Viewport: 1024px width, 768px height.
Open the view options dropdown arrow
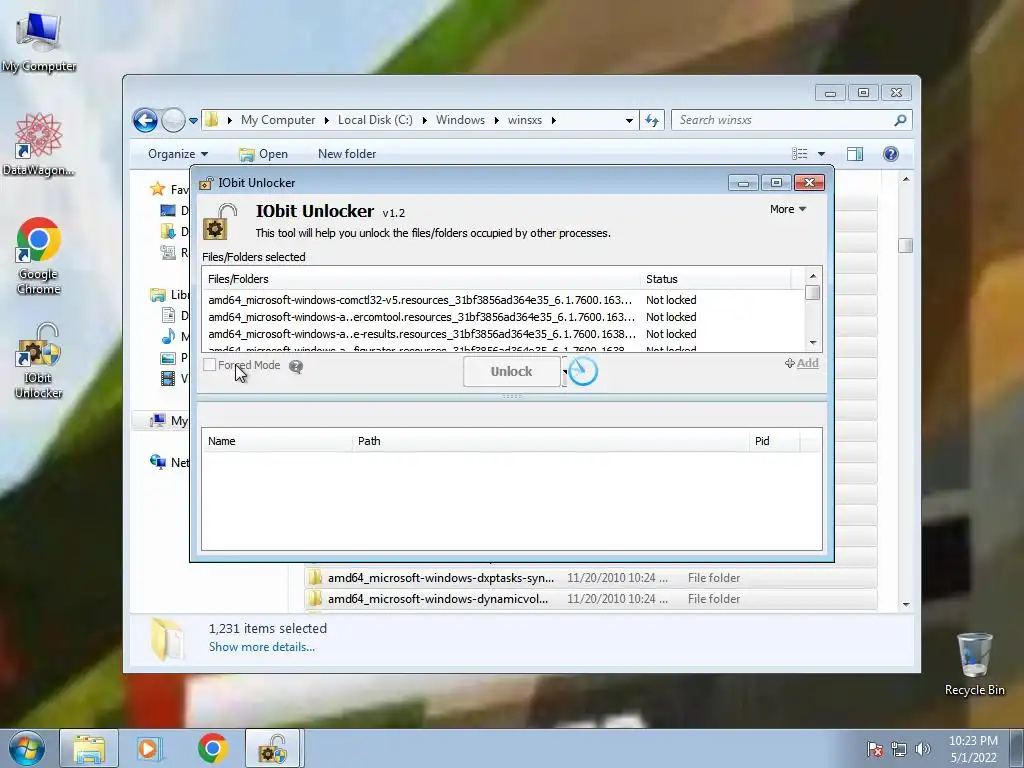coord(821,154)
